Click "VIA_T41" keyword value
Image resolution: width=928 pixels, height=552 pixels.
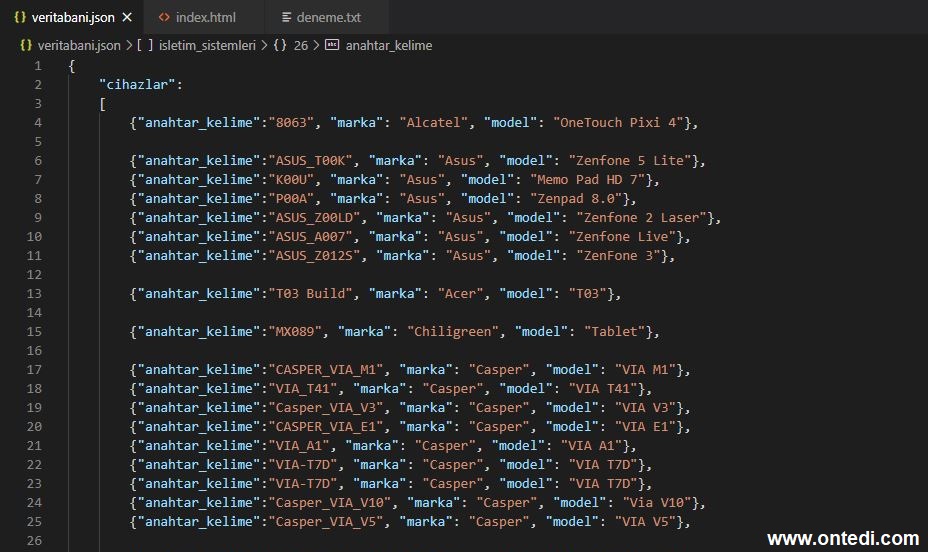click(302, 388)
